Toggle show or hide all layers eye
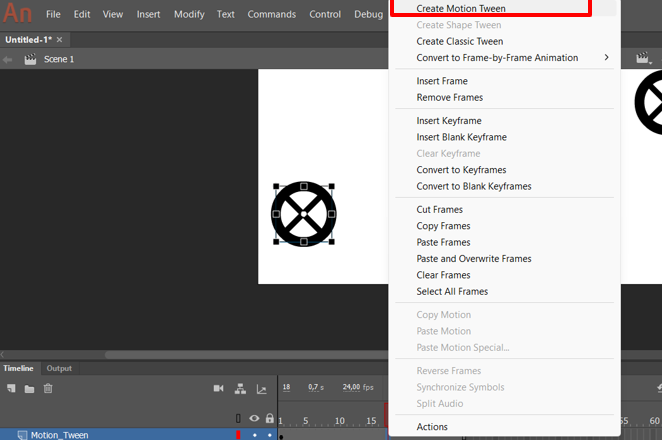 [x=254, y=418]
